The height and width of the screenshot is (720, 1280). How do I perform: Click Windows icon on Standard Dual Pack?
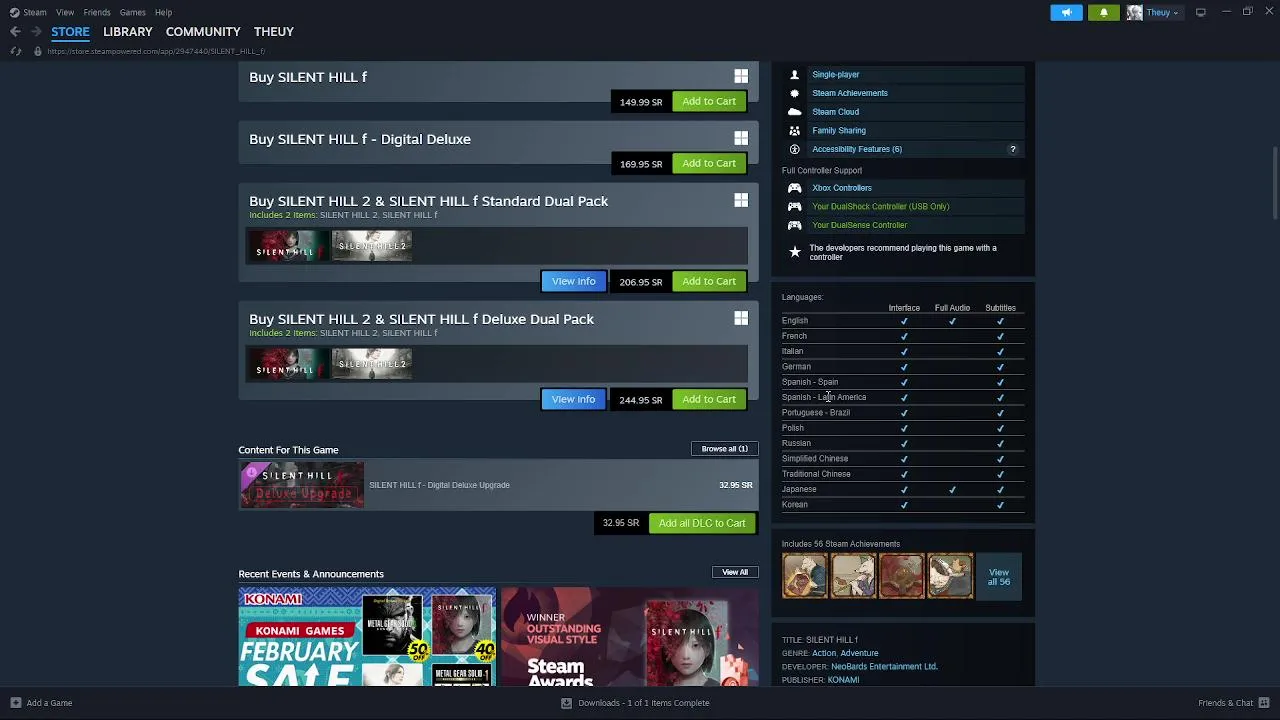[741, 201]
